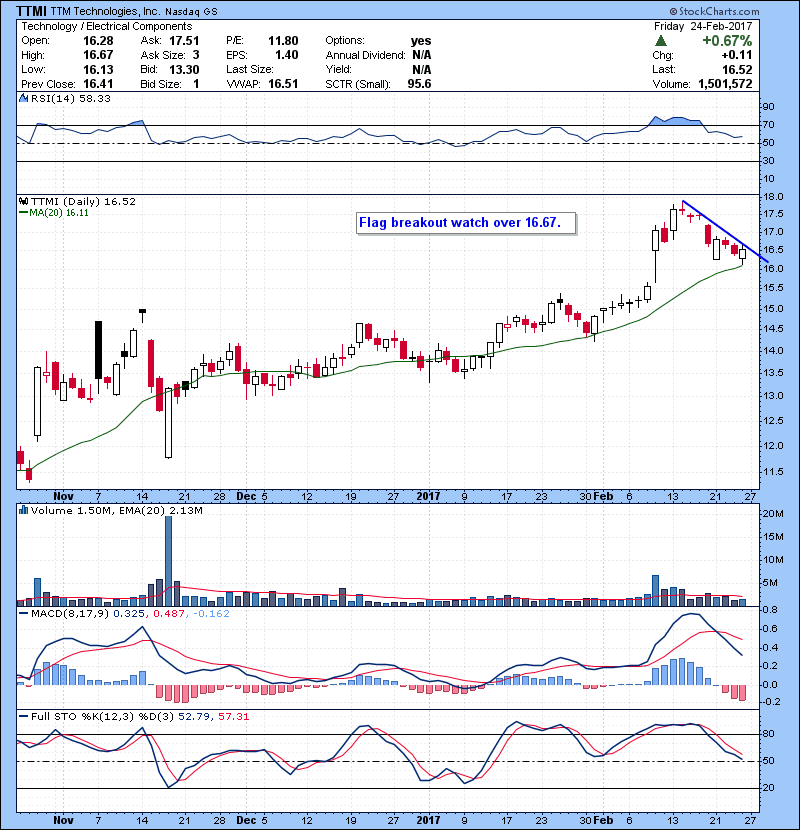This screenshot has height=830, width=800.
Task: Click the Full STO %K value 52.79
Action: pos(193,716)
